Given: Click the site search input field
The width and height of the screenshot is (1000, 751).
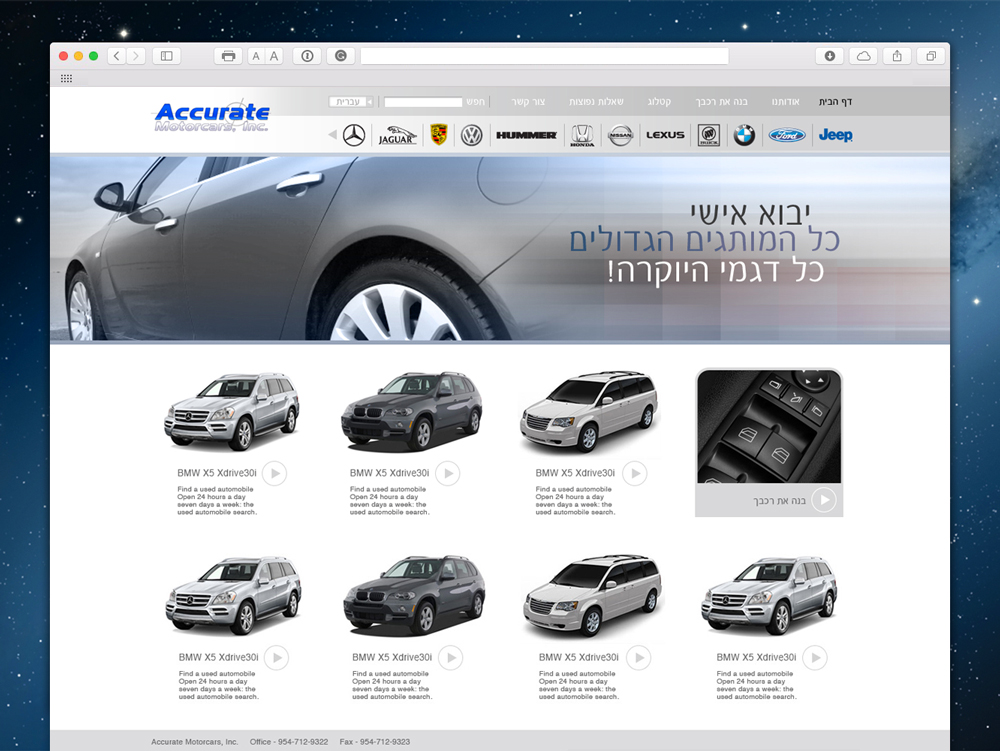Looking at the screenshot, I should [x=423, y=102].
